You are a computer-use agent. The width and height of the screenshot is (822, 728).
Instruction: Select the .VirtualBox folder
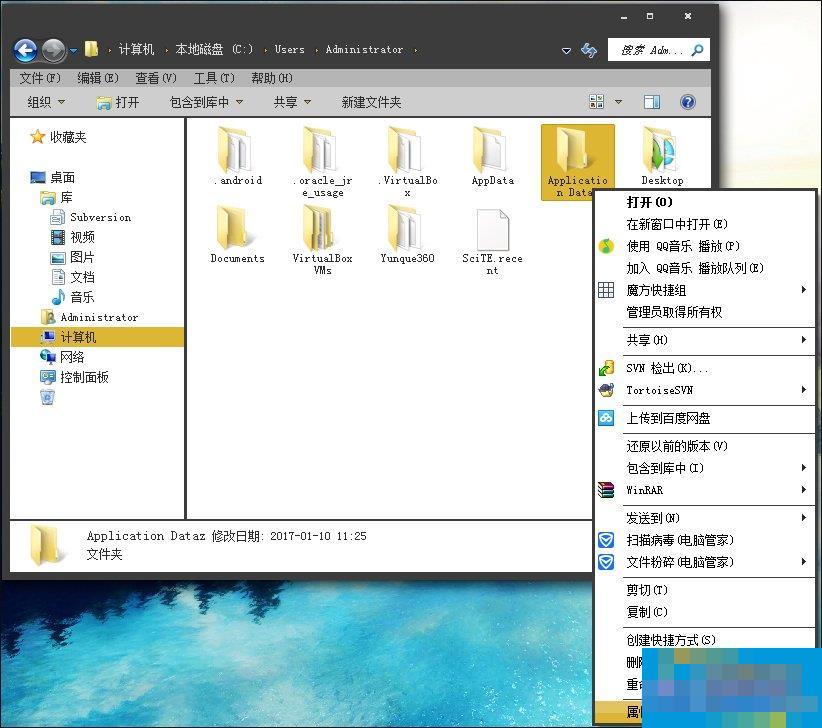[407, 162]
